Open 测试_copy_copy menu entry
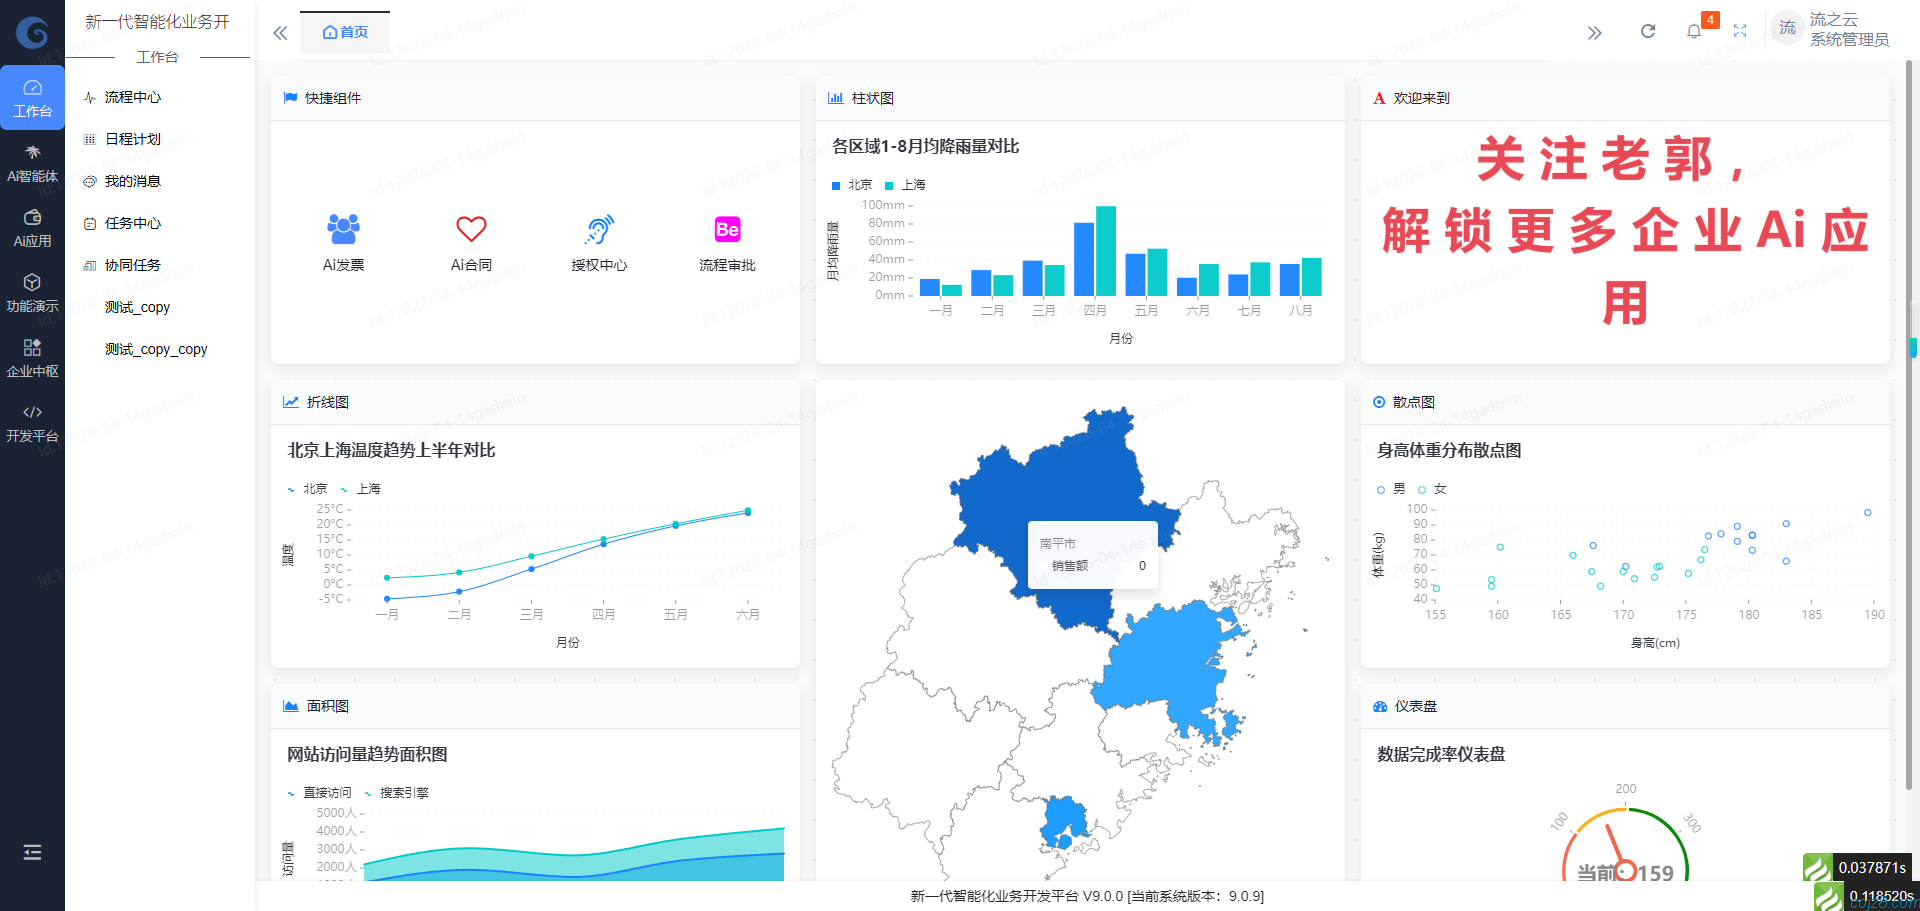This screenshot has width=1920, height=911. click(x=156, y=349)
